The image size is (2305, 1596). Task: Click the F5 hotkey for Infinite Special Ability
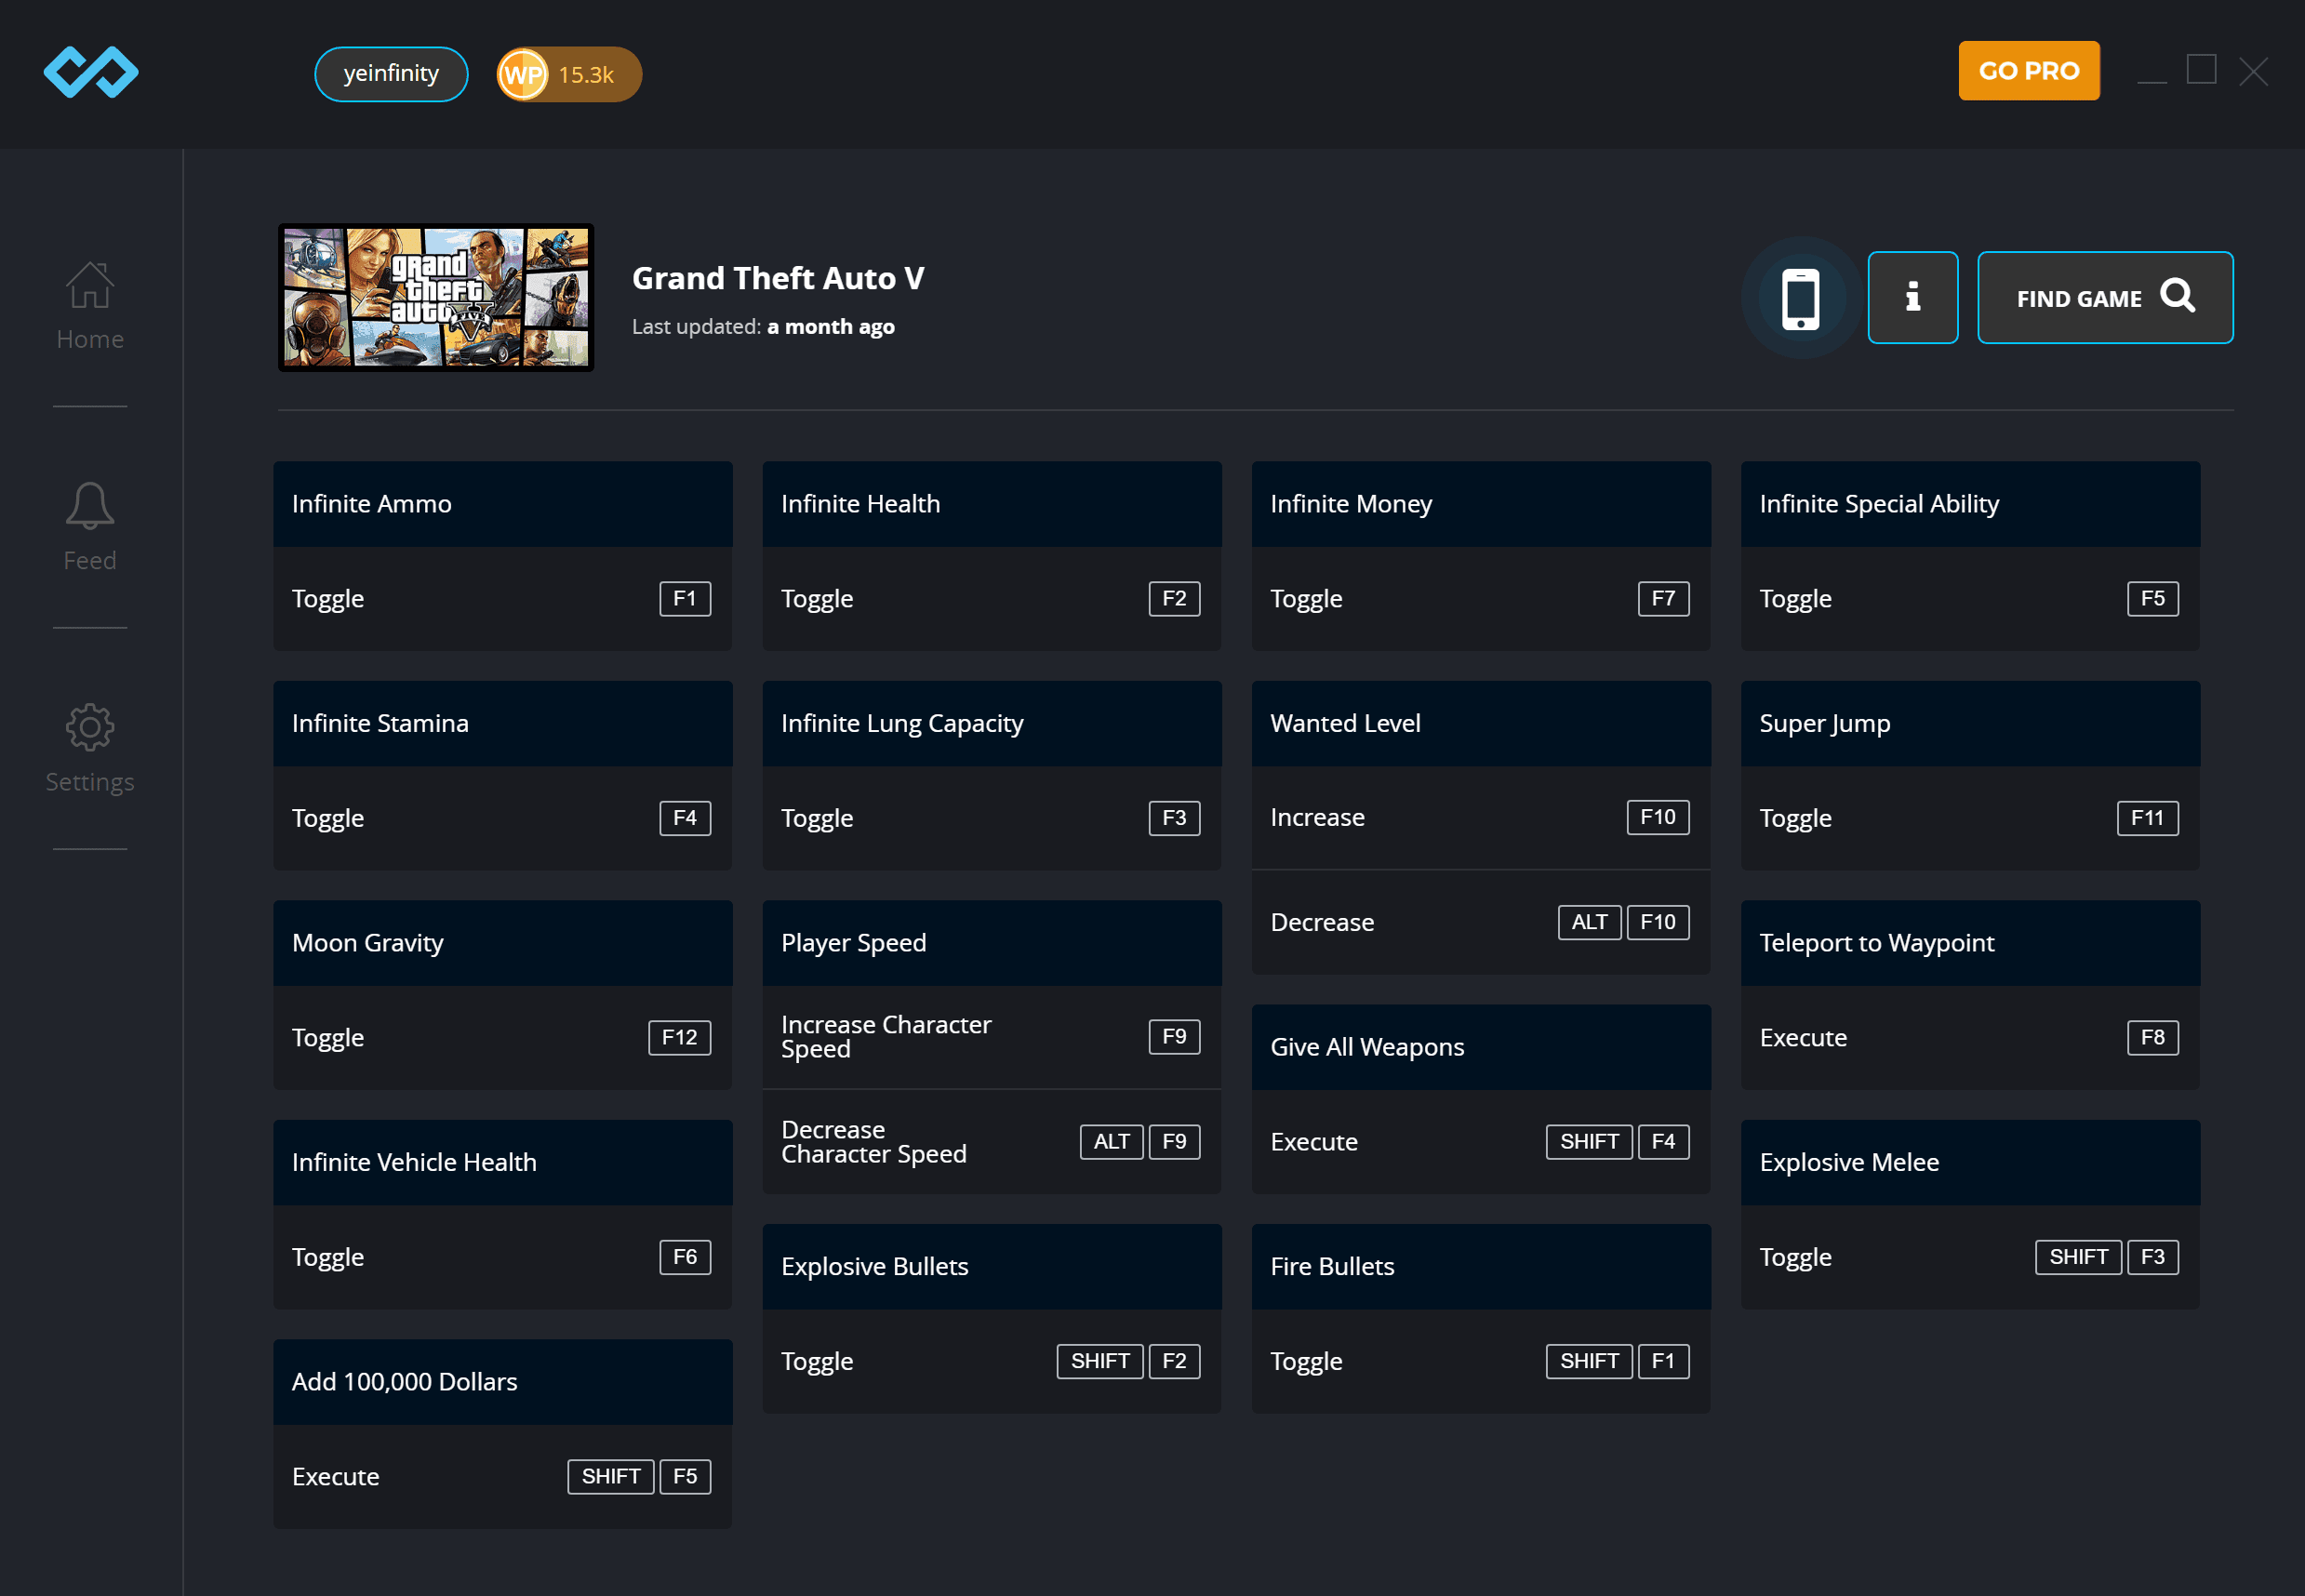tap(2152, 598)
